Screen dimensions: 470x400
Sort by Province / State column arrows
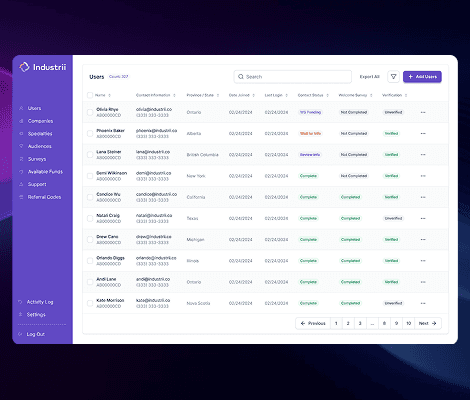[x=218, y=95]
